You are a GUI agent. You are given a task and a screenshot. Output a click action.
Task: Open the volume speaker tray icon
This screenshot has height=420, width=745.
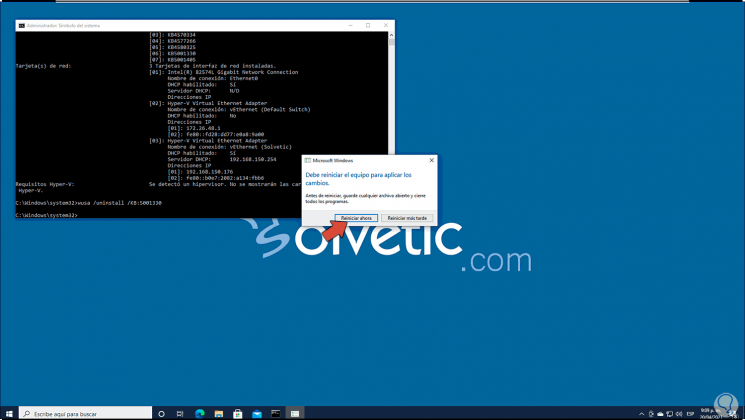679,414
